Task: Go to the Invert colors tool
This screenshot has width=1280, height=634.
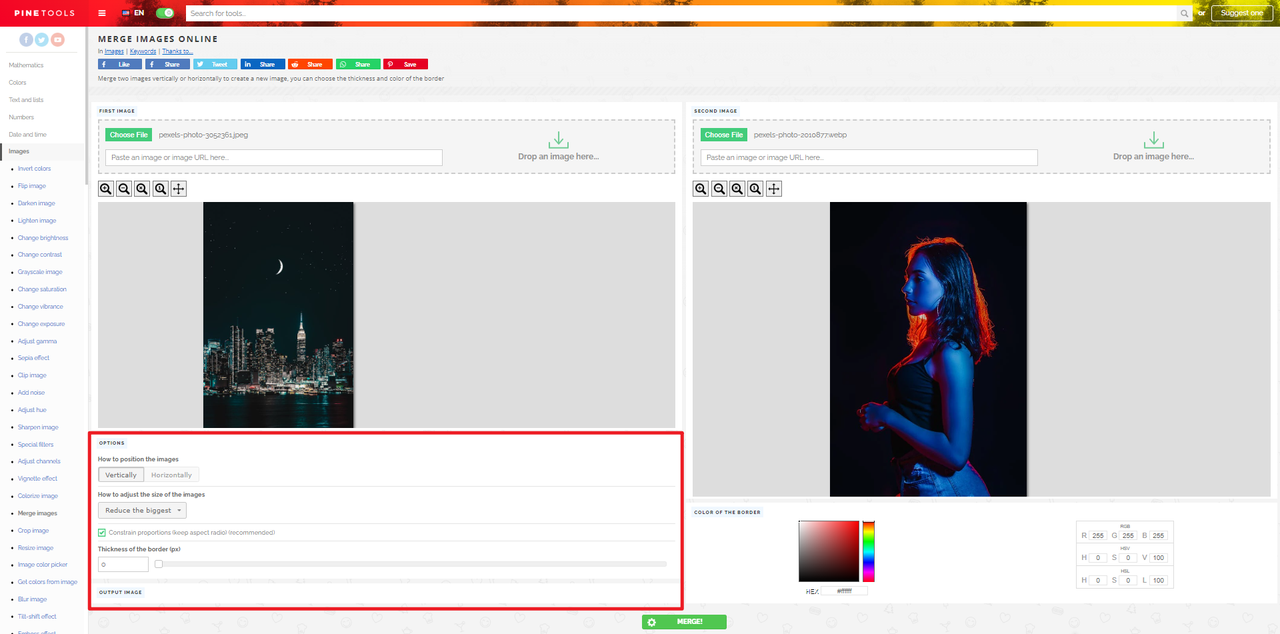Action: [34, 168]
